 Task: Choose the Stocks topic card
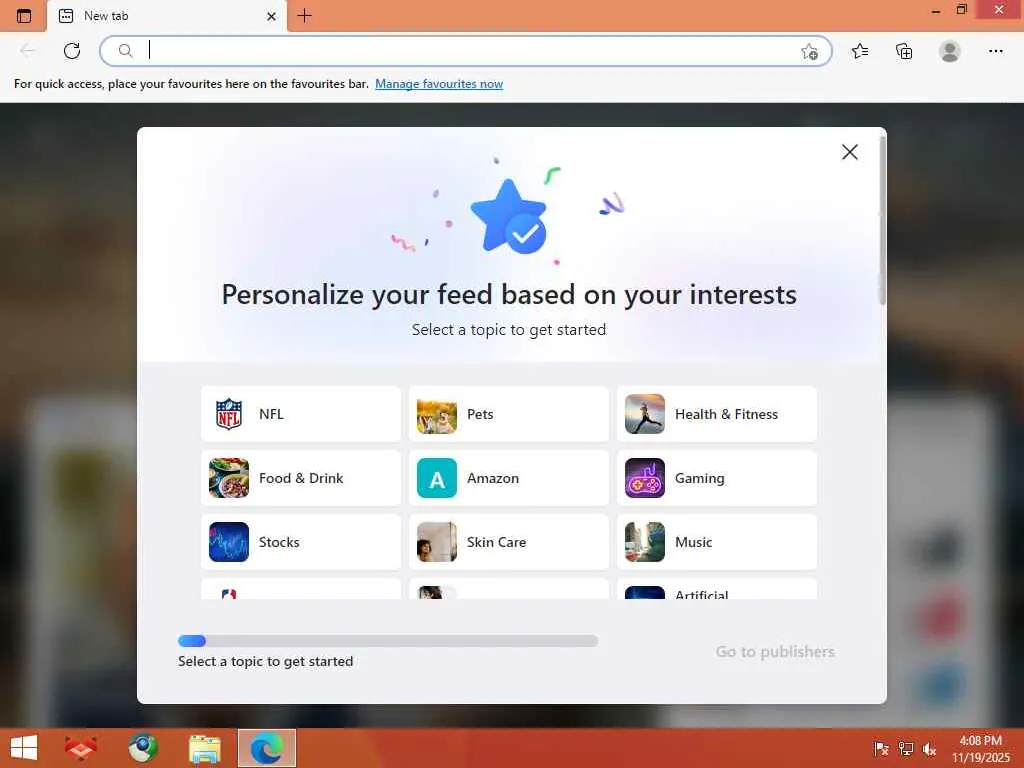tap(301, 542)
